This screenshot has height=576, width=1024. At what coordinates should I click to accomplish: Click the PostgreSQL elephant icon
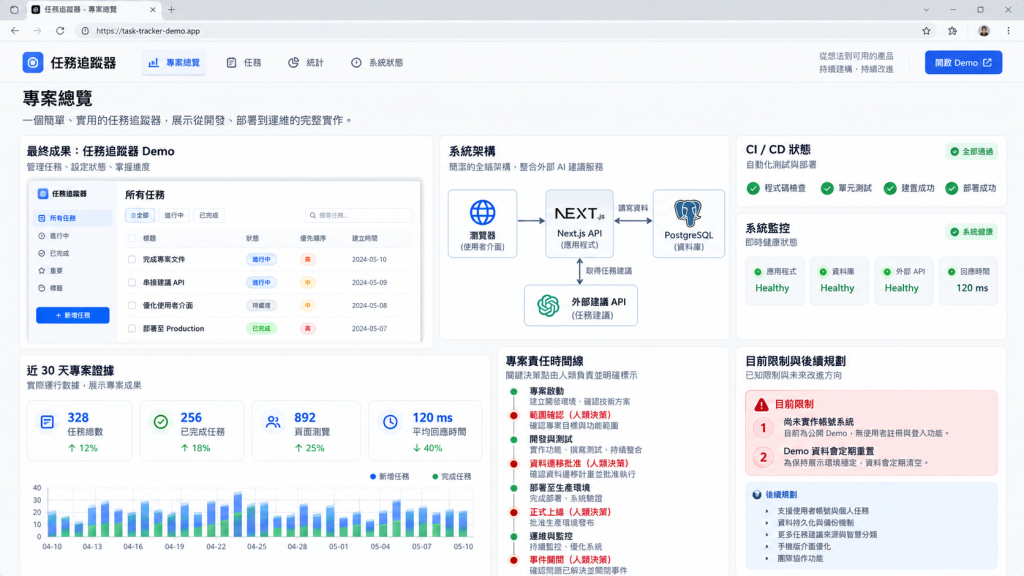tap(688, 214)
